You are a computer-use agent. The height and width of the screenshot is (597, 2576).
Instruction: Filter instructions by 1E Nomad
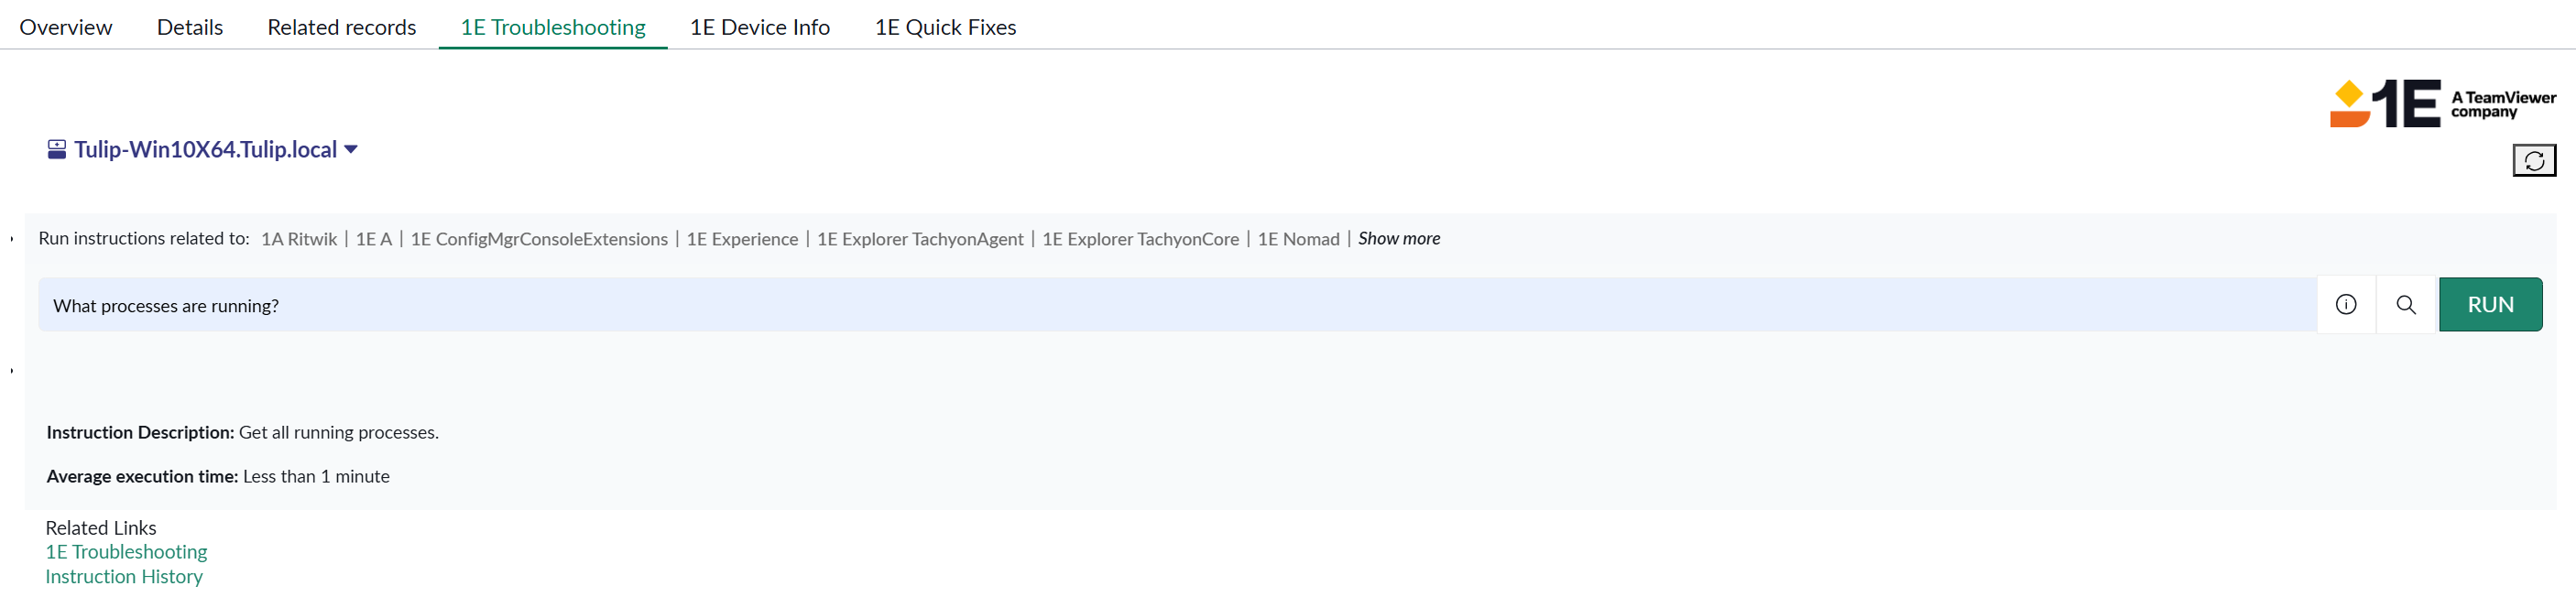tap(1298, 239)
